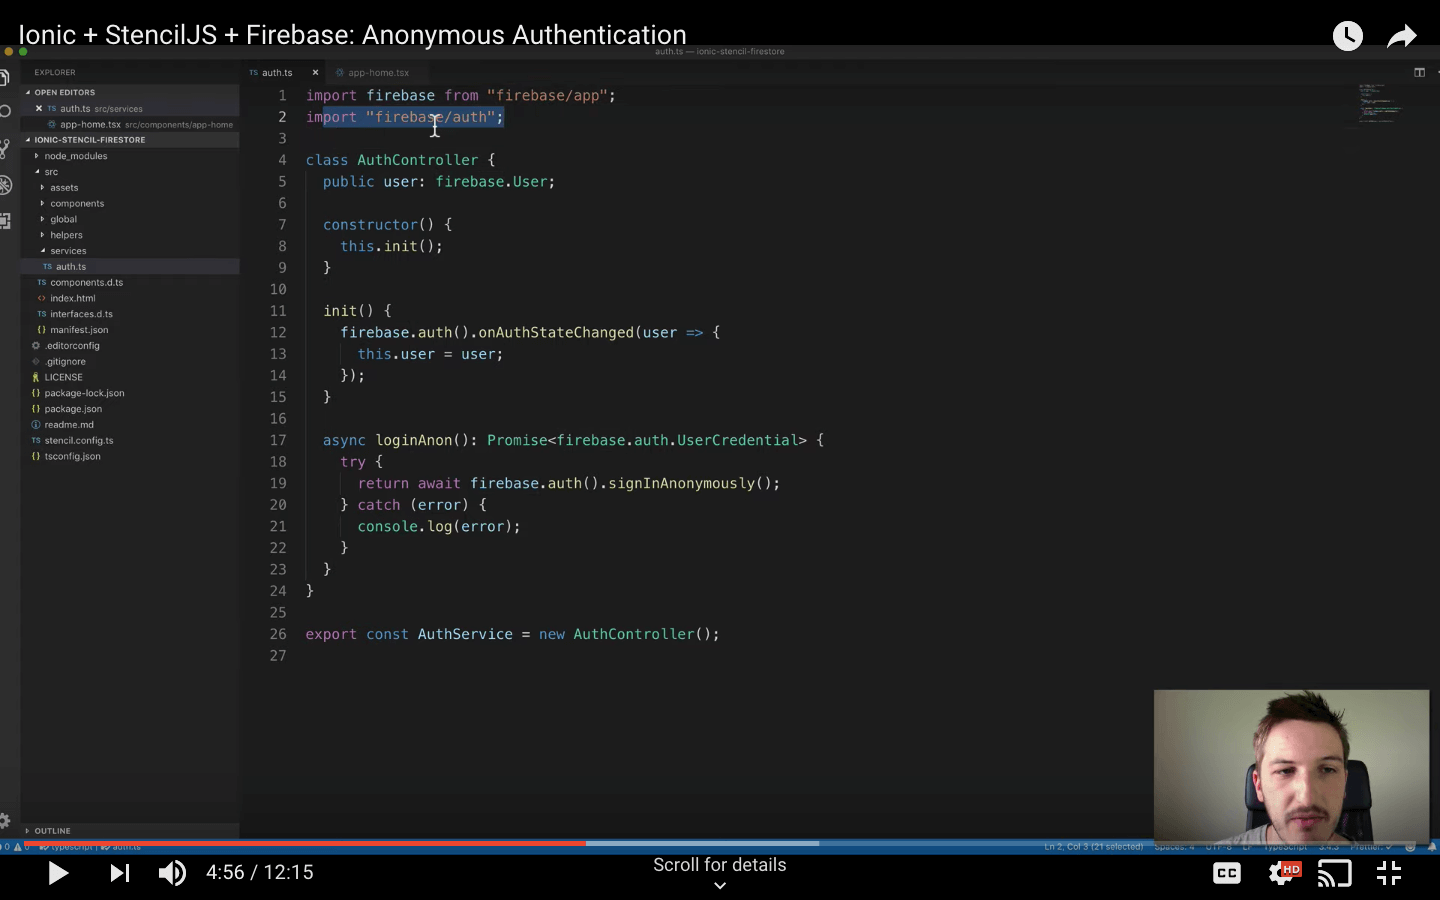The image size is (1440, 900).
Task: Click the webcam overlay thumbnail
Action: coord(1291,766)
